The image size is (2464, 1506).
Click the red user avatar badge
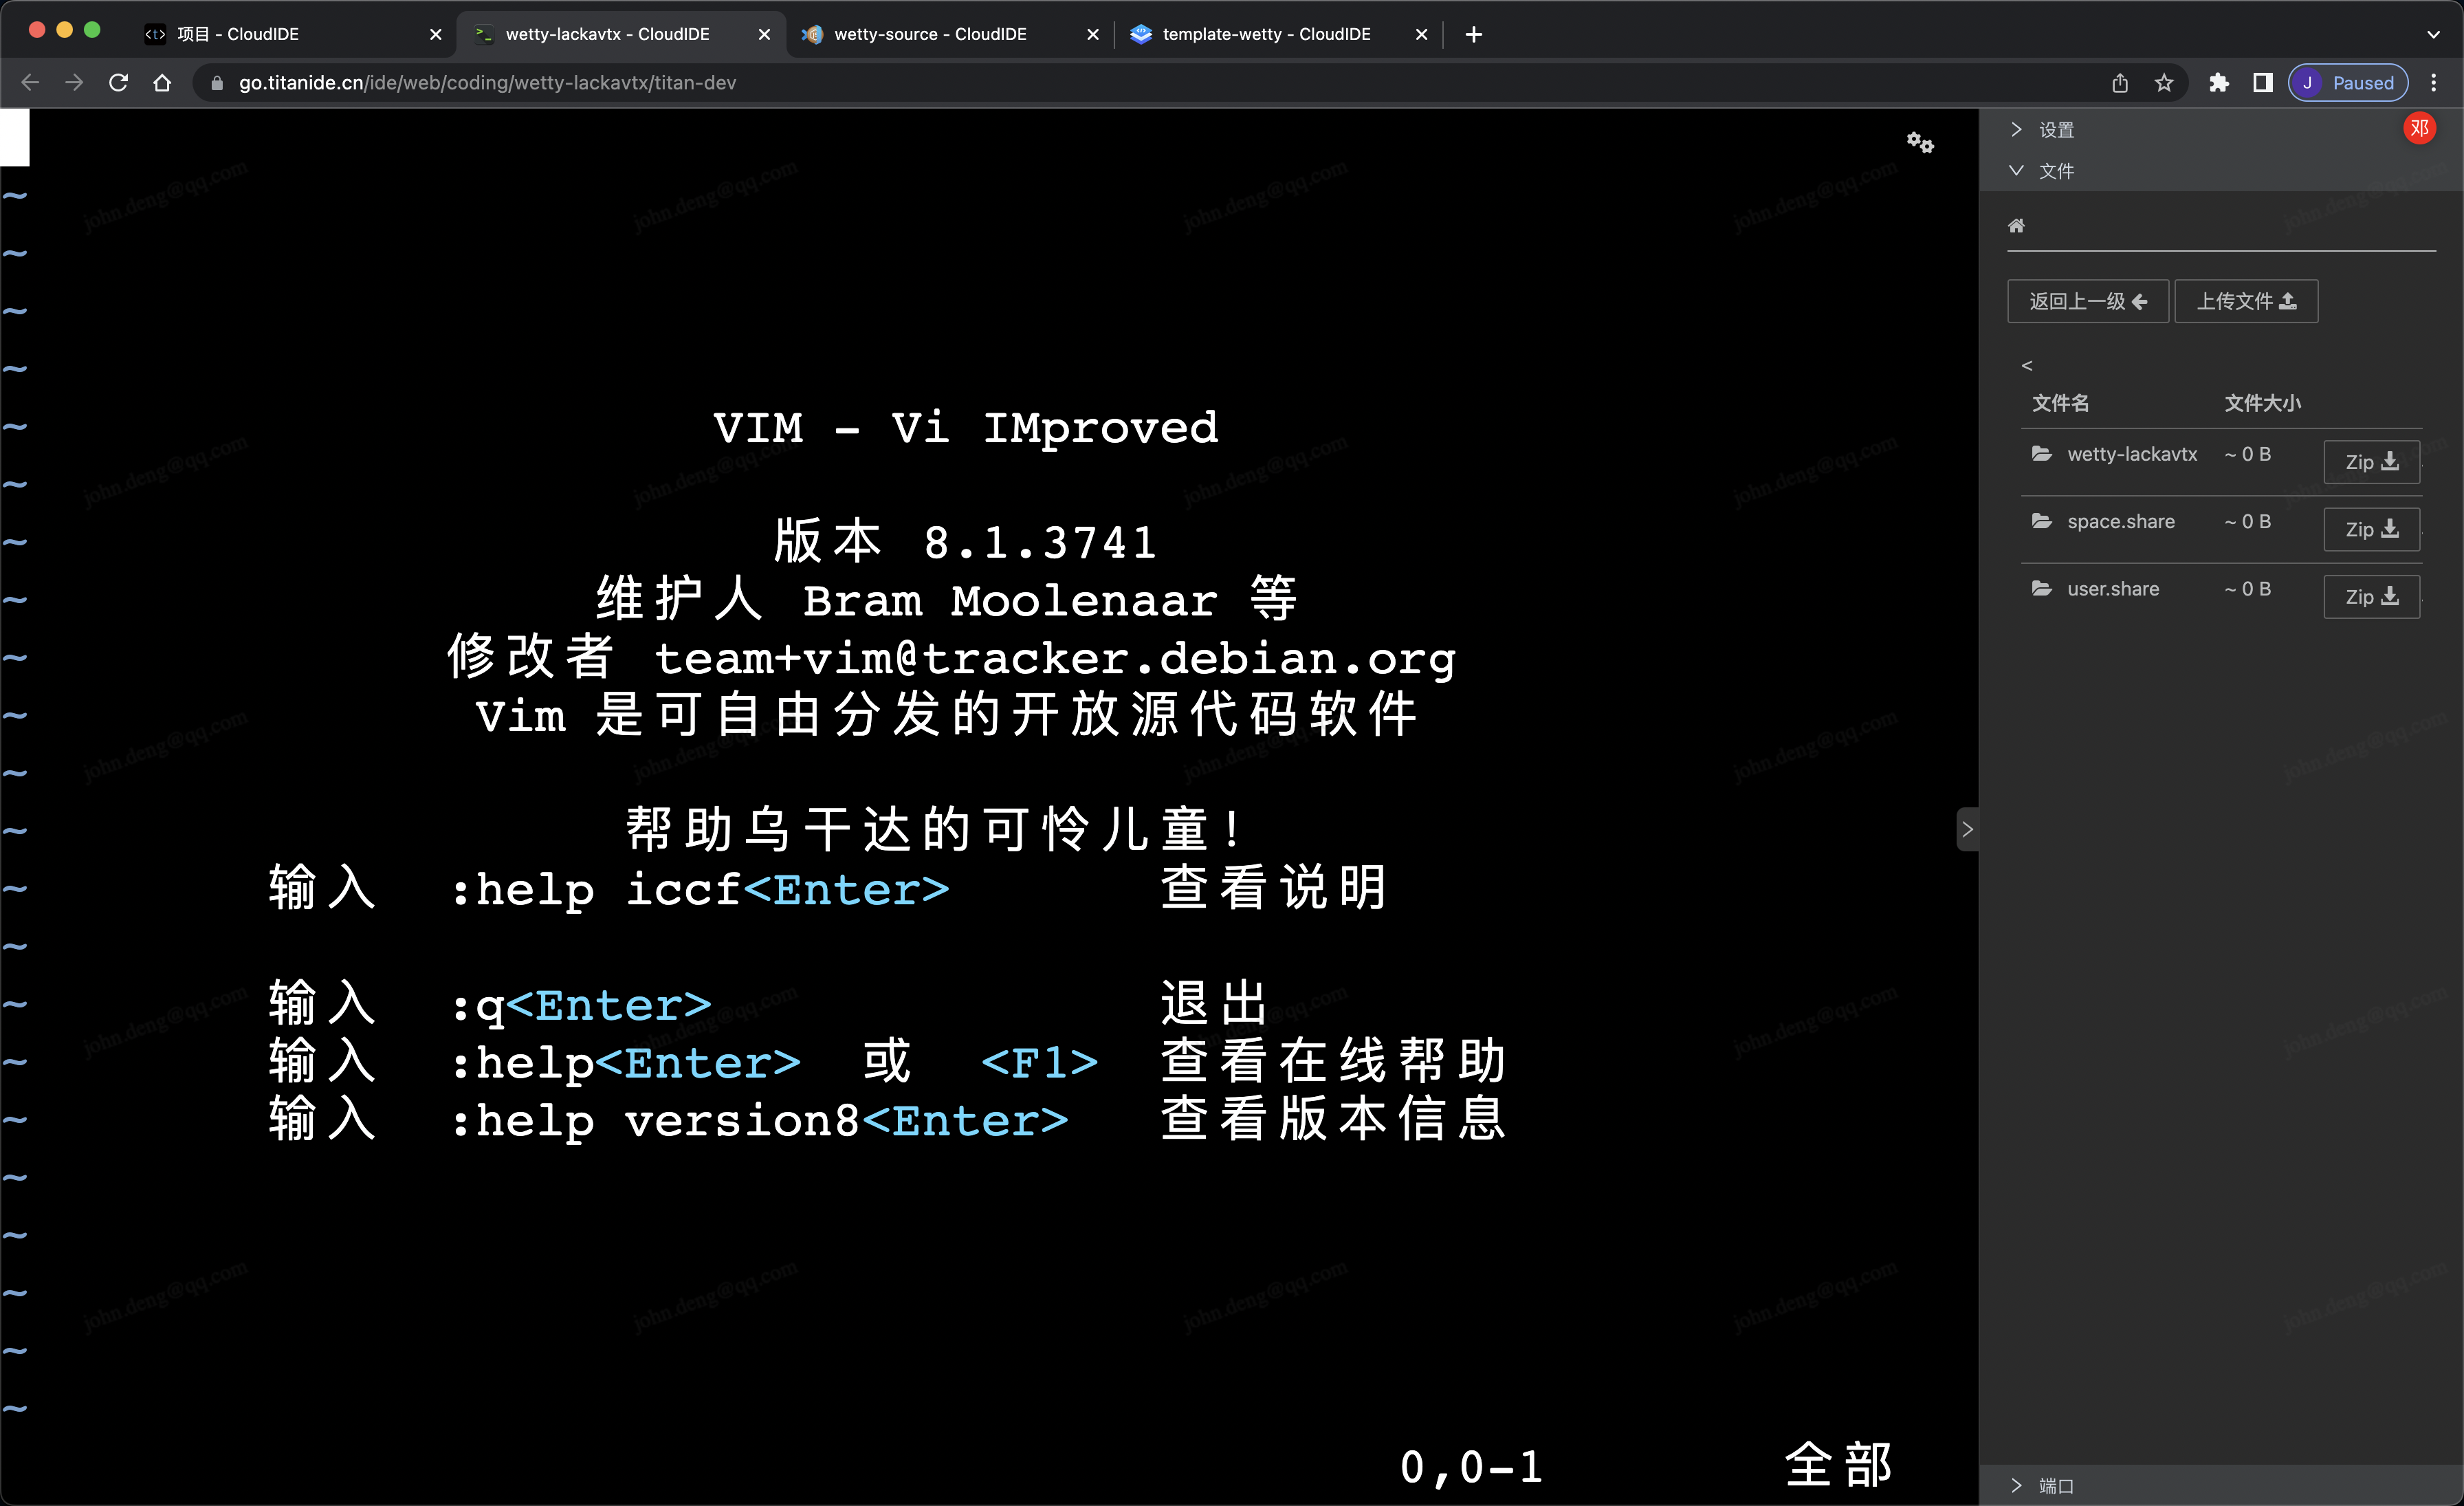tap(2419, 128)
